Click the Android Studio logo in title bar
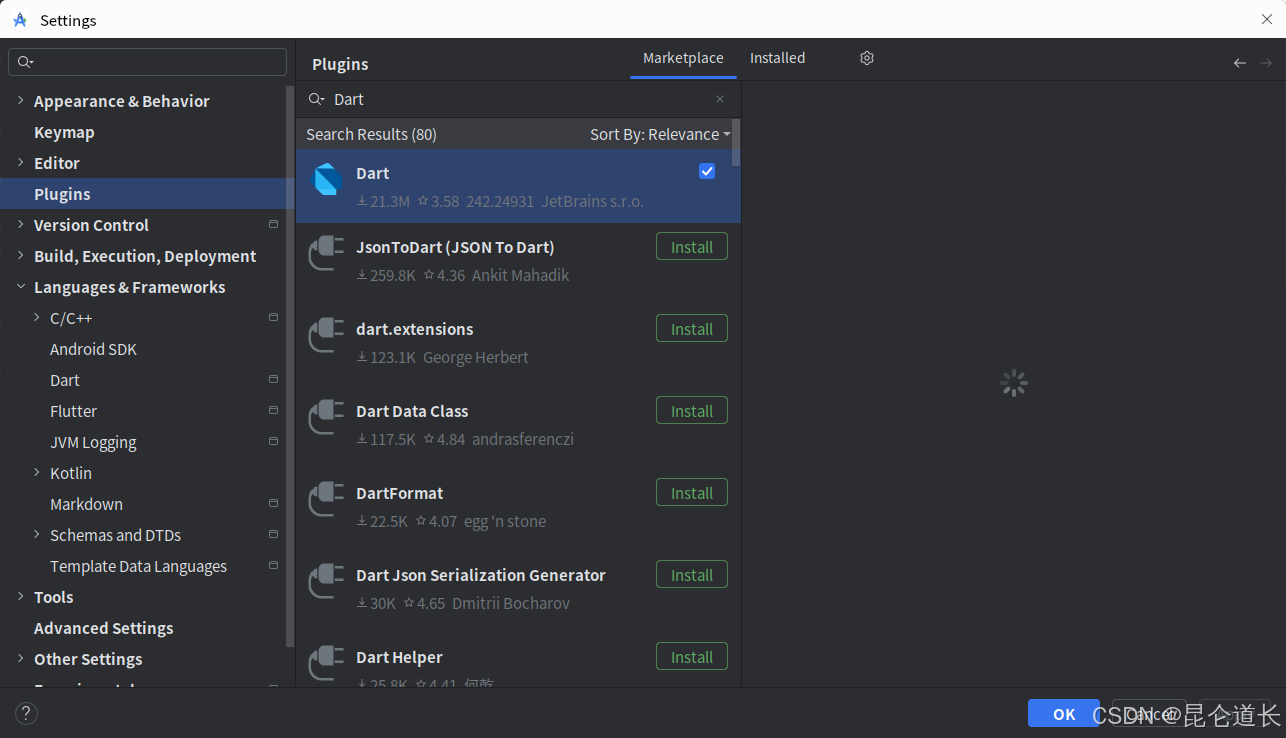Image resolution: width=1286 pixels, height=738 pixels. pyautogui.click(x=20, y=19)
